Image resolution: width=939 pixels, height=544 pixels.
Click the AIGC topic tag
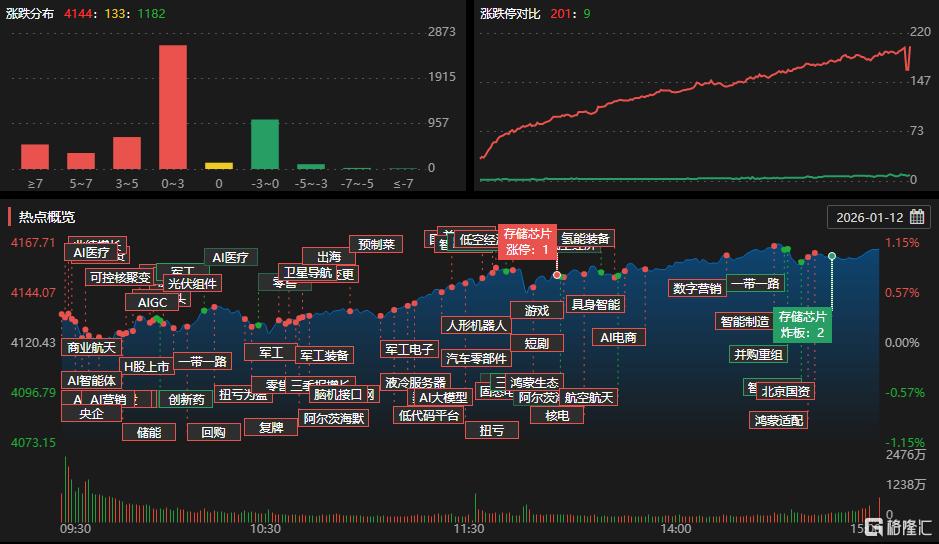click(152, 303)
